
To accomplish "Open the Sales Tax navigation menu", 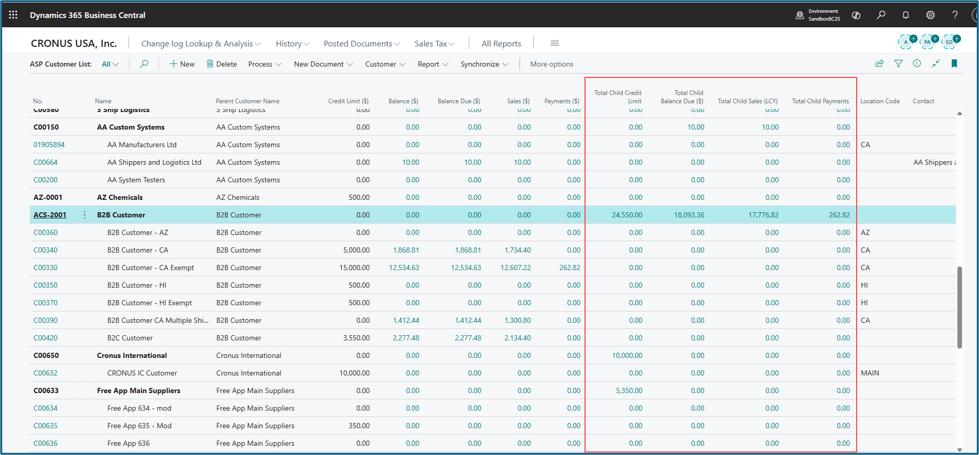I will click(x=435, y=44).
